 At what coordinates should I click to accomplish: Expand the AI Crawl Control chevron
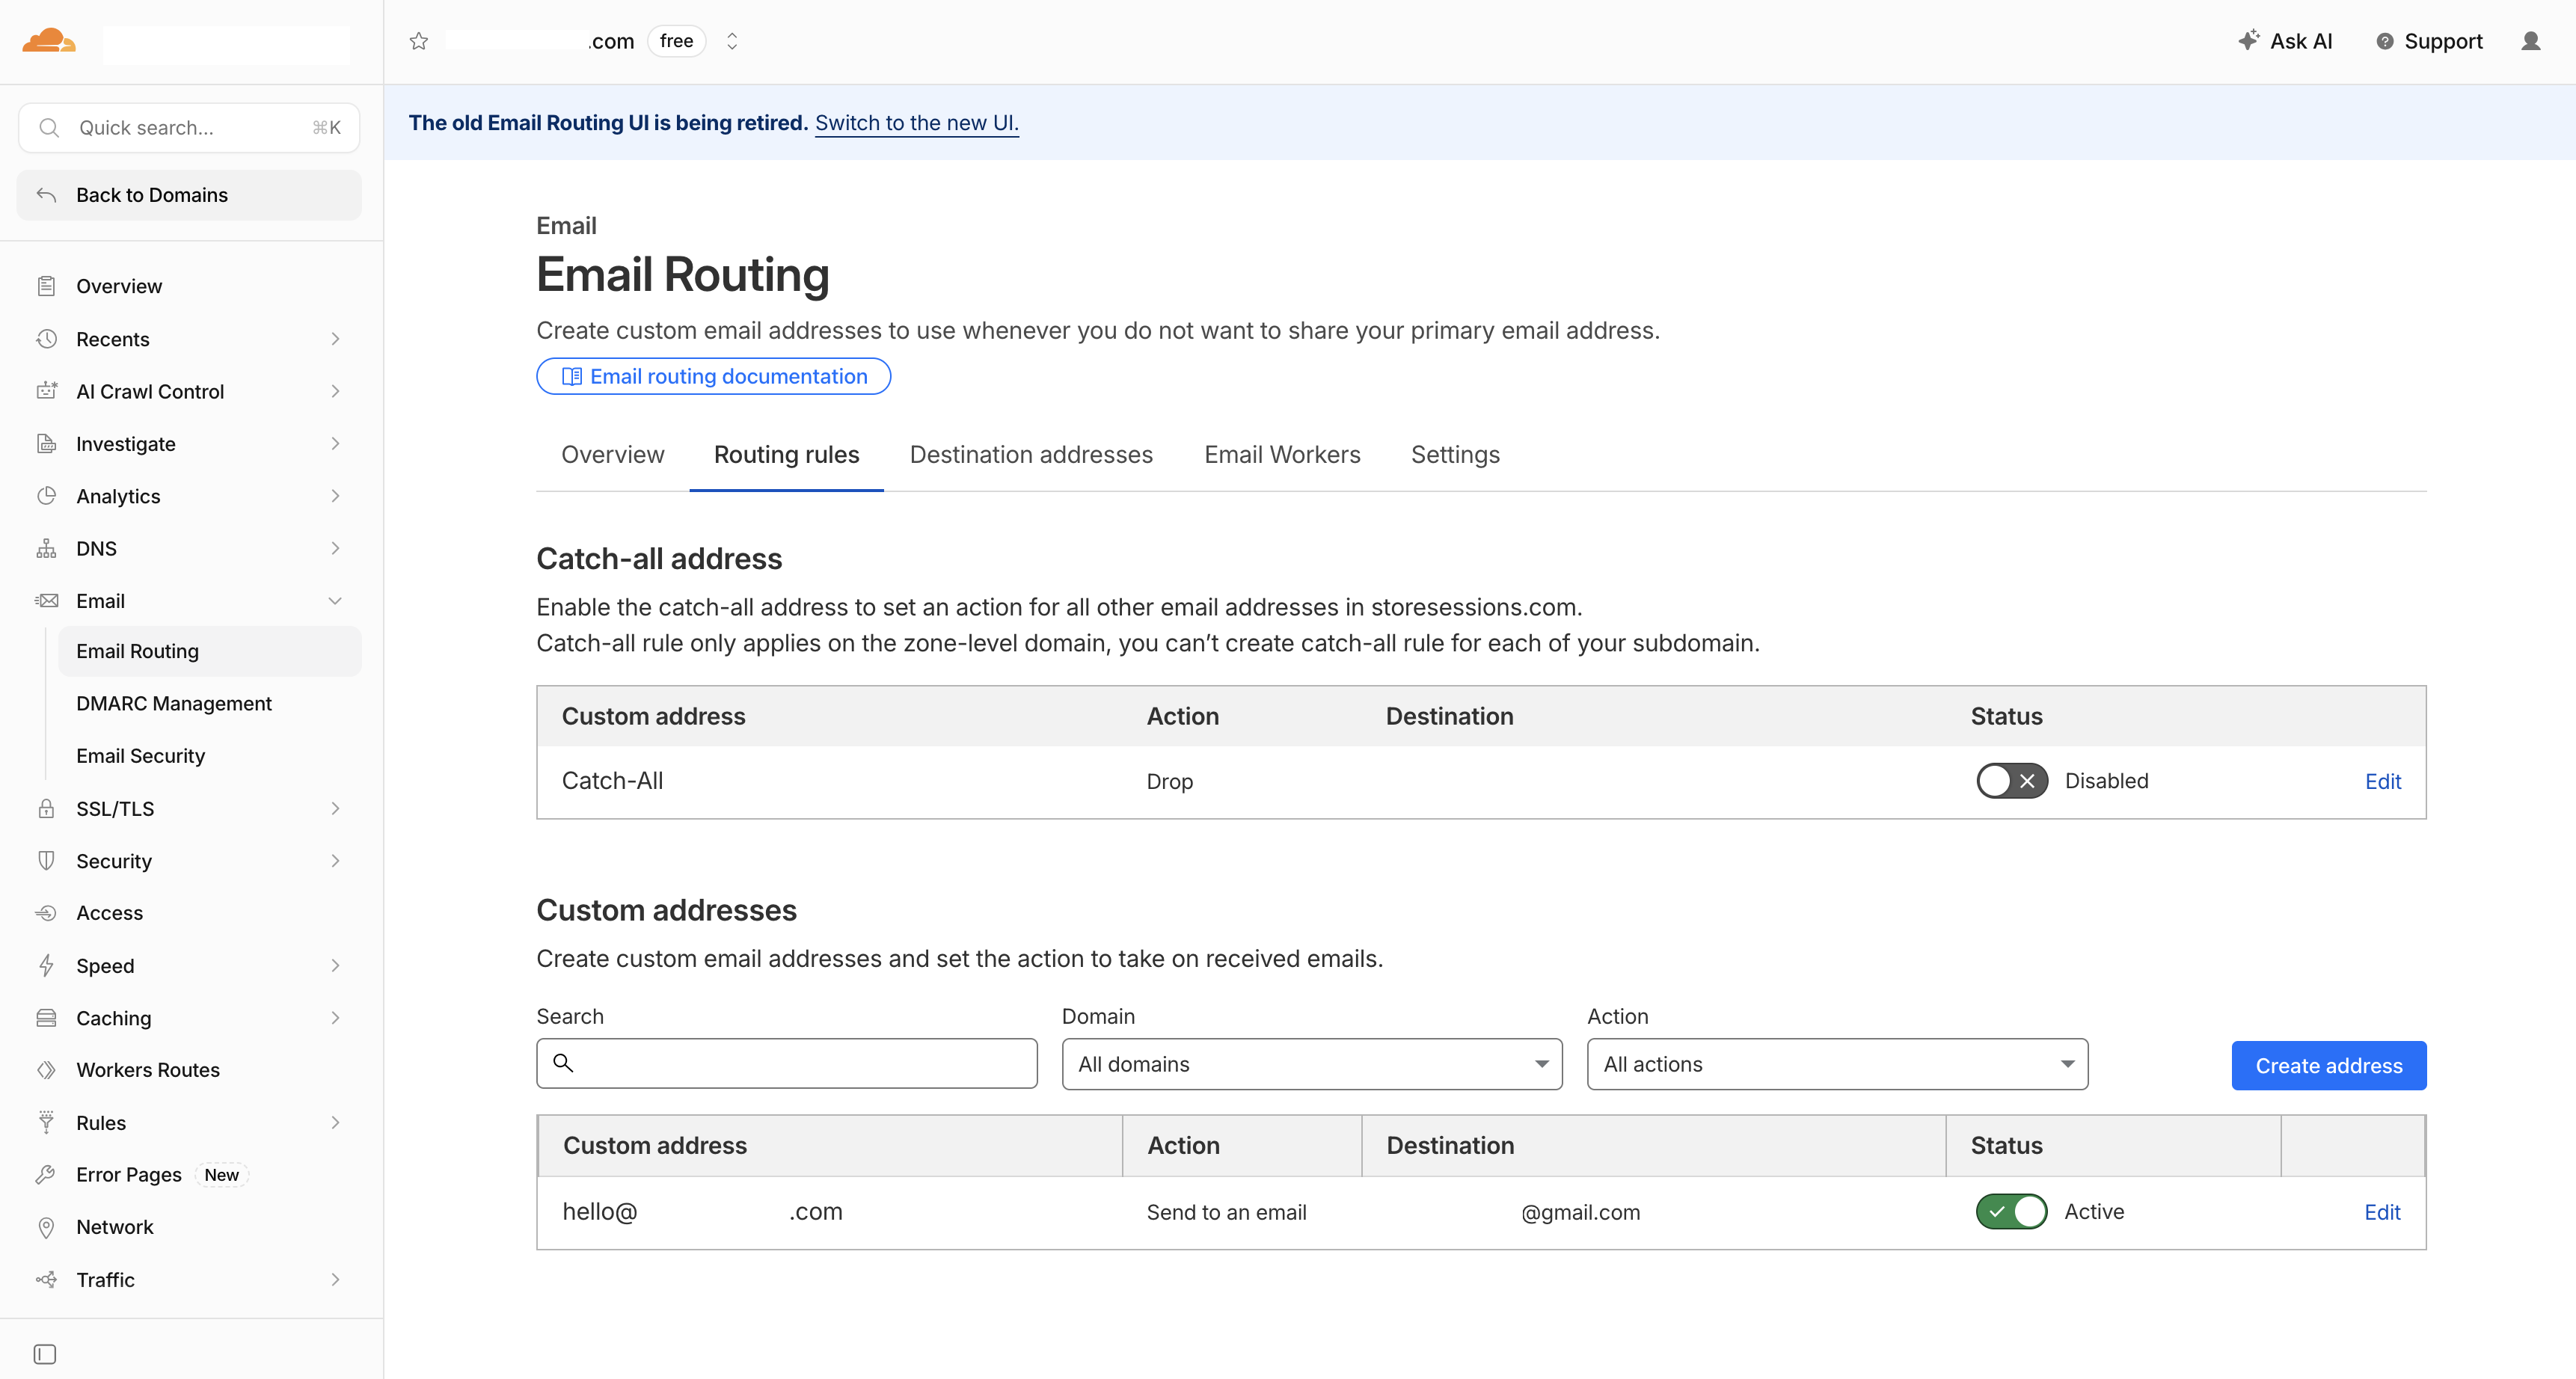(x=335, y=391)
